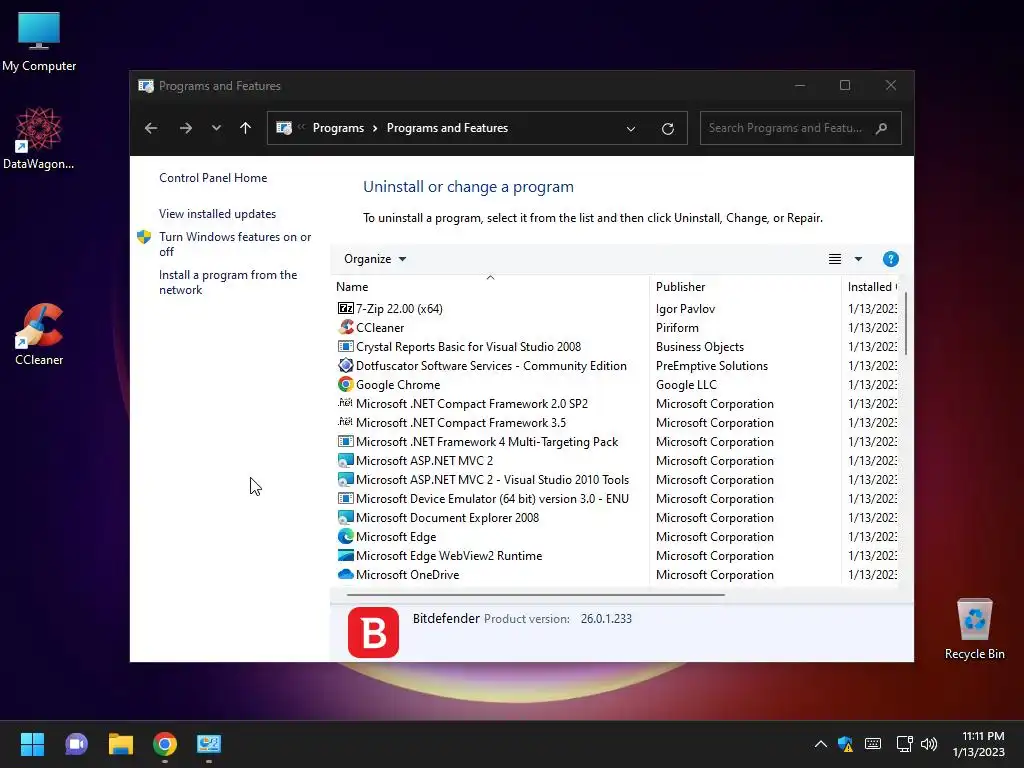Viewport: 1024px width, 768px height.
Task: Click Piriform publisher cell
Action: (x=677, y=327)
